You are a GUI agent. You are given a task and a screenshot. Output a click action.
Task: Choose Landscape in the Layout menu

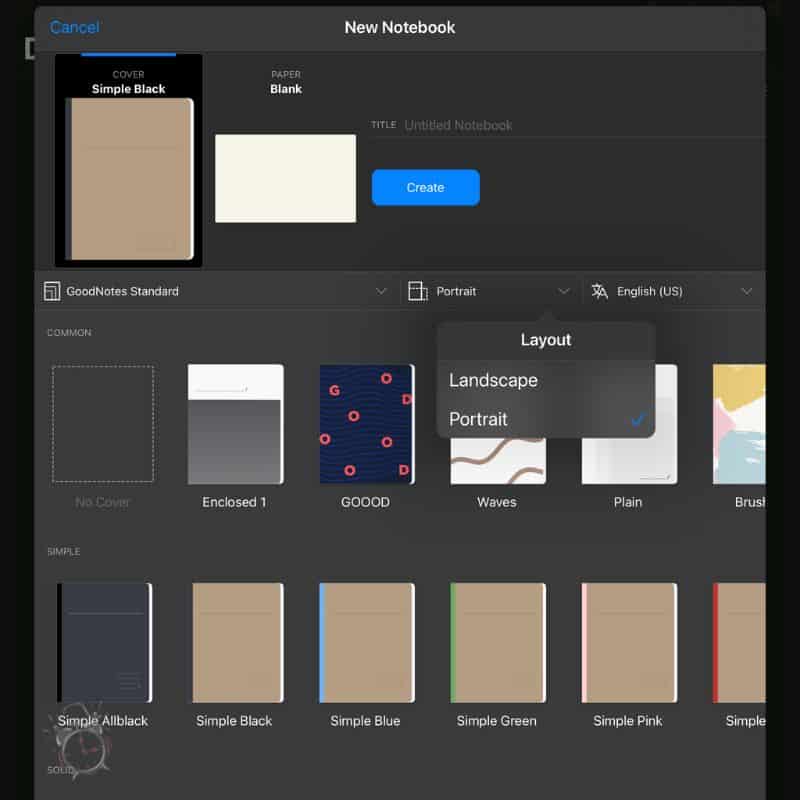546,380
